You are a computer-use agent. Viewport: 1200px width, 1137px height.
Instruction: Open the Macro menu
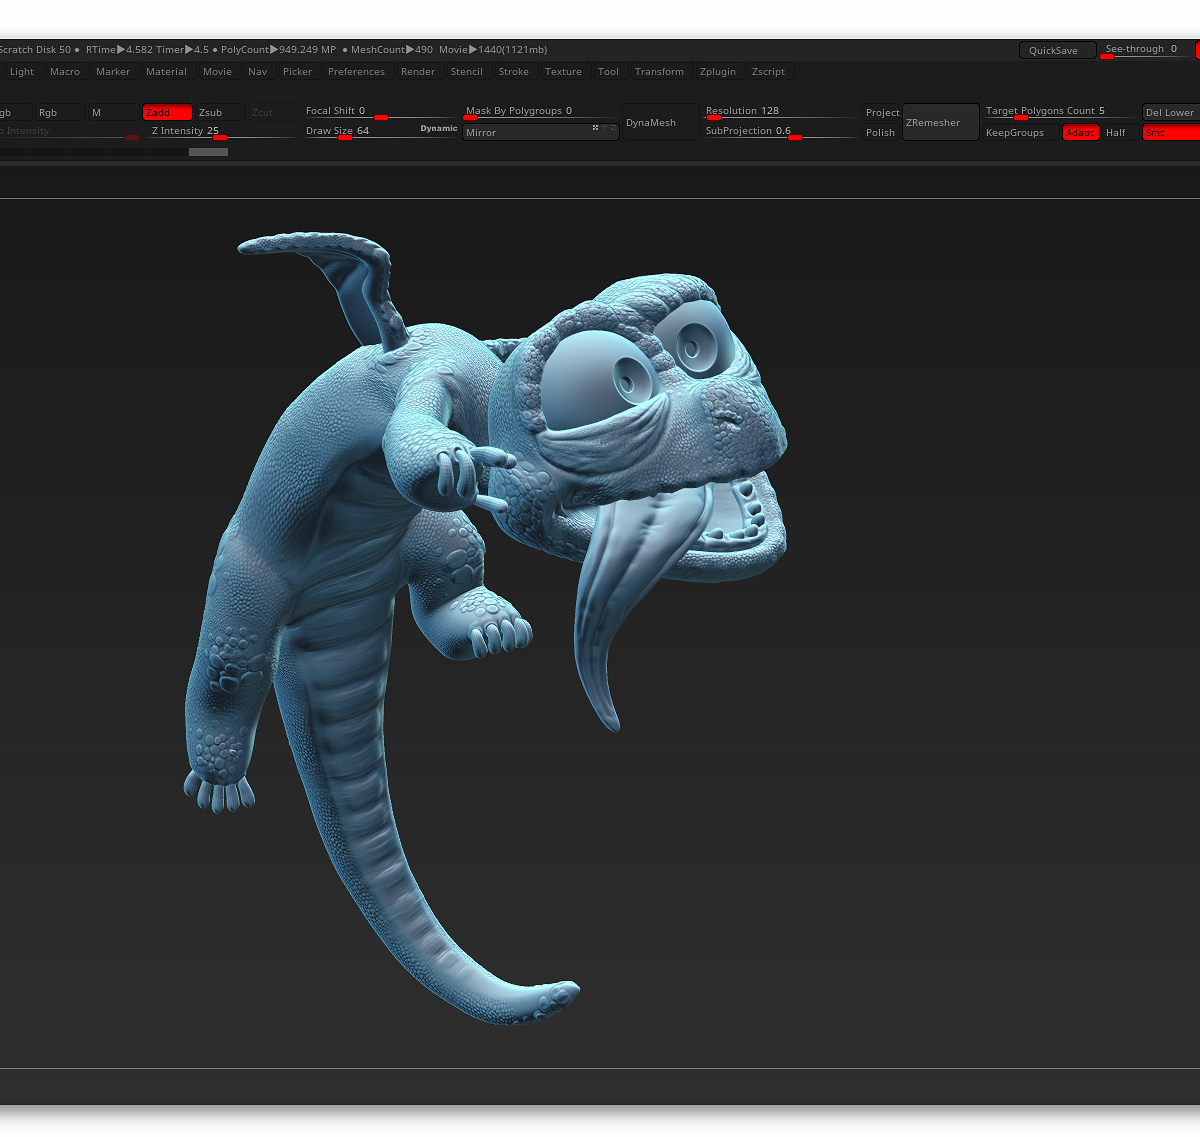click(65, 72)
